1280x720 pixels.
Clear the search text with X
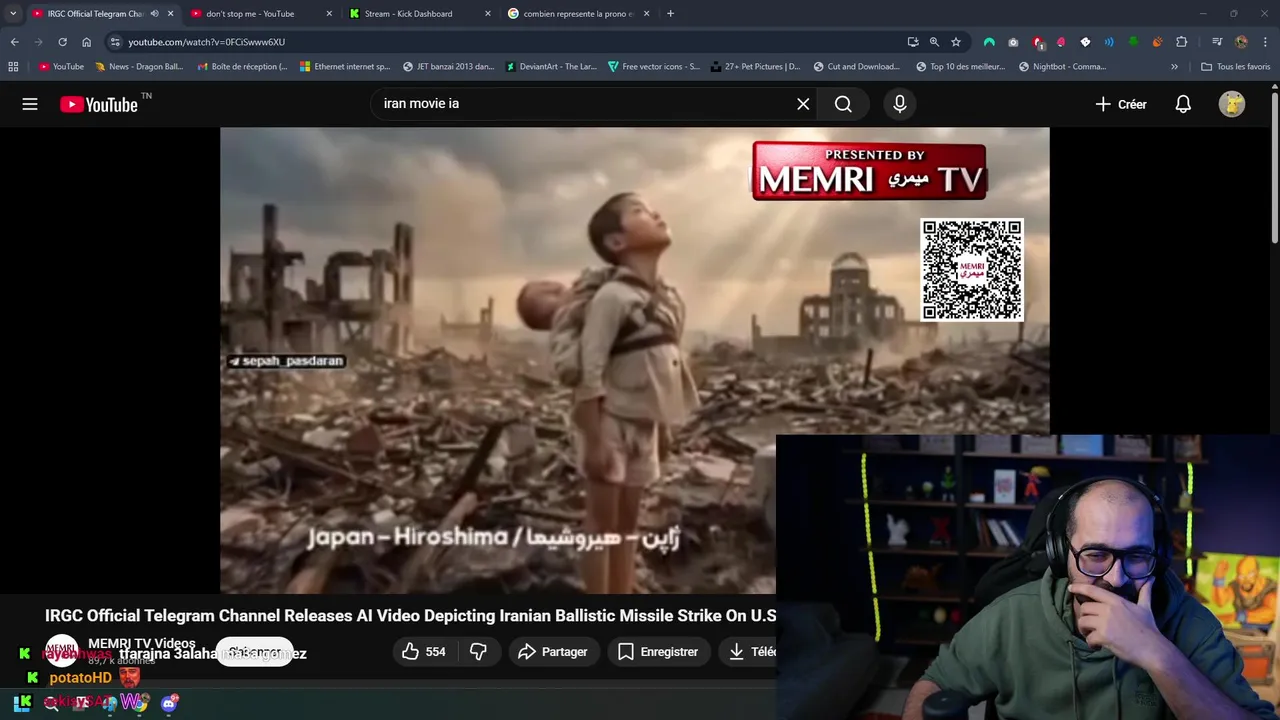click(x=803, y=104)
